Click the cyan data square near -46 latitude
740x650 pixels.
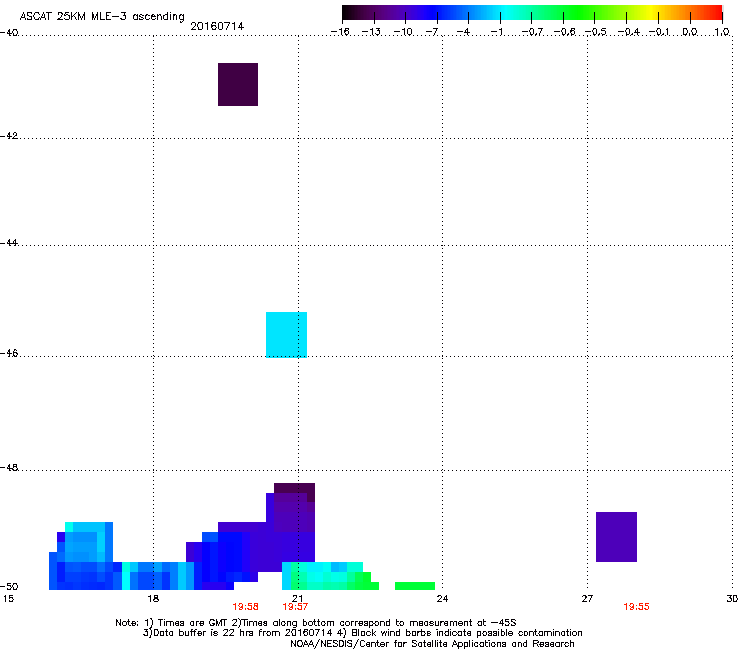pyautogui.click(x=286, y=335)
